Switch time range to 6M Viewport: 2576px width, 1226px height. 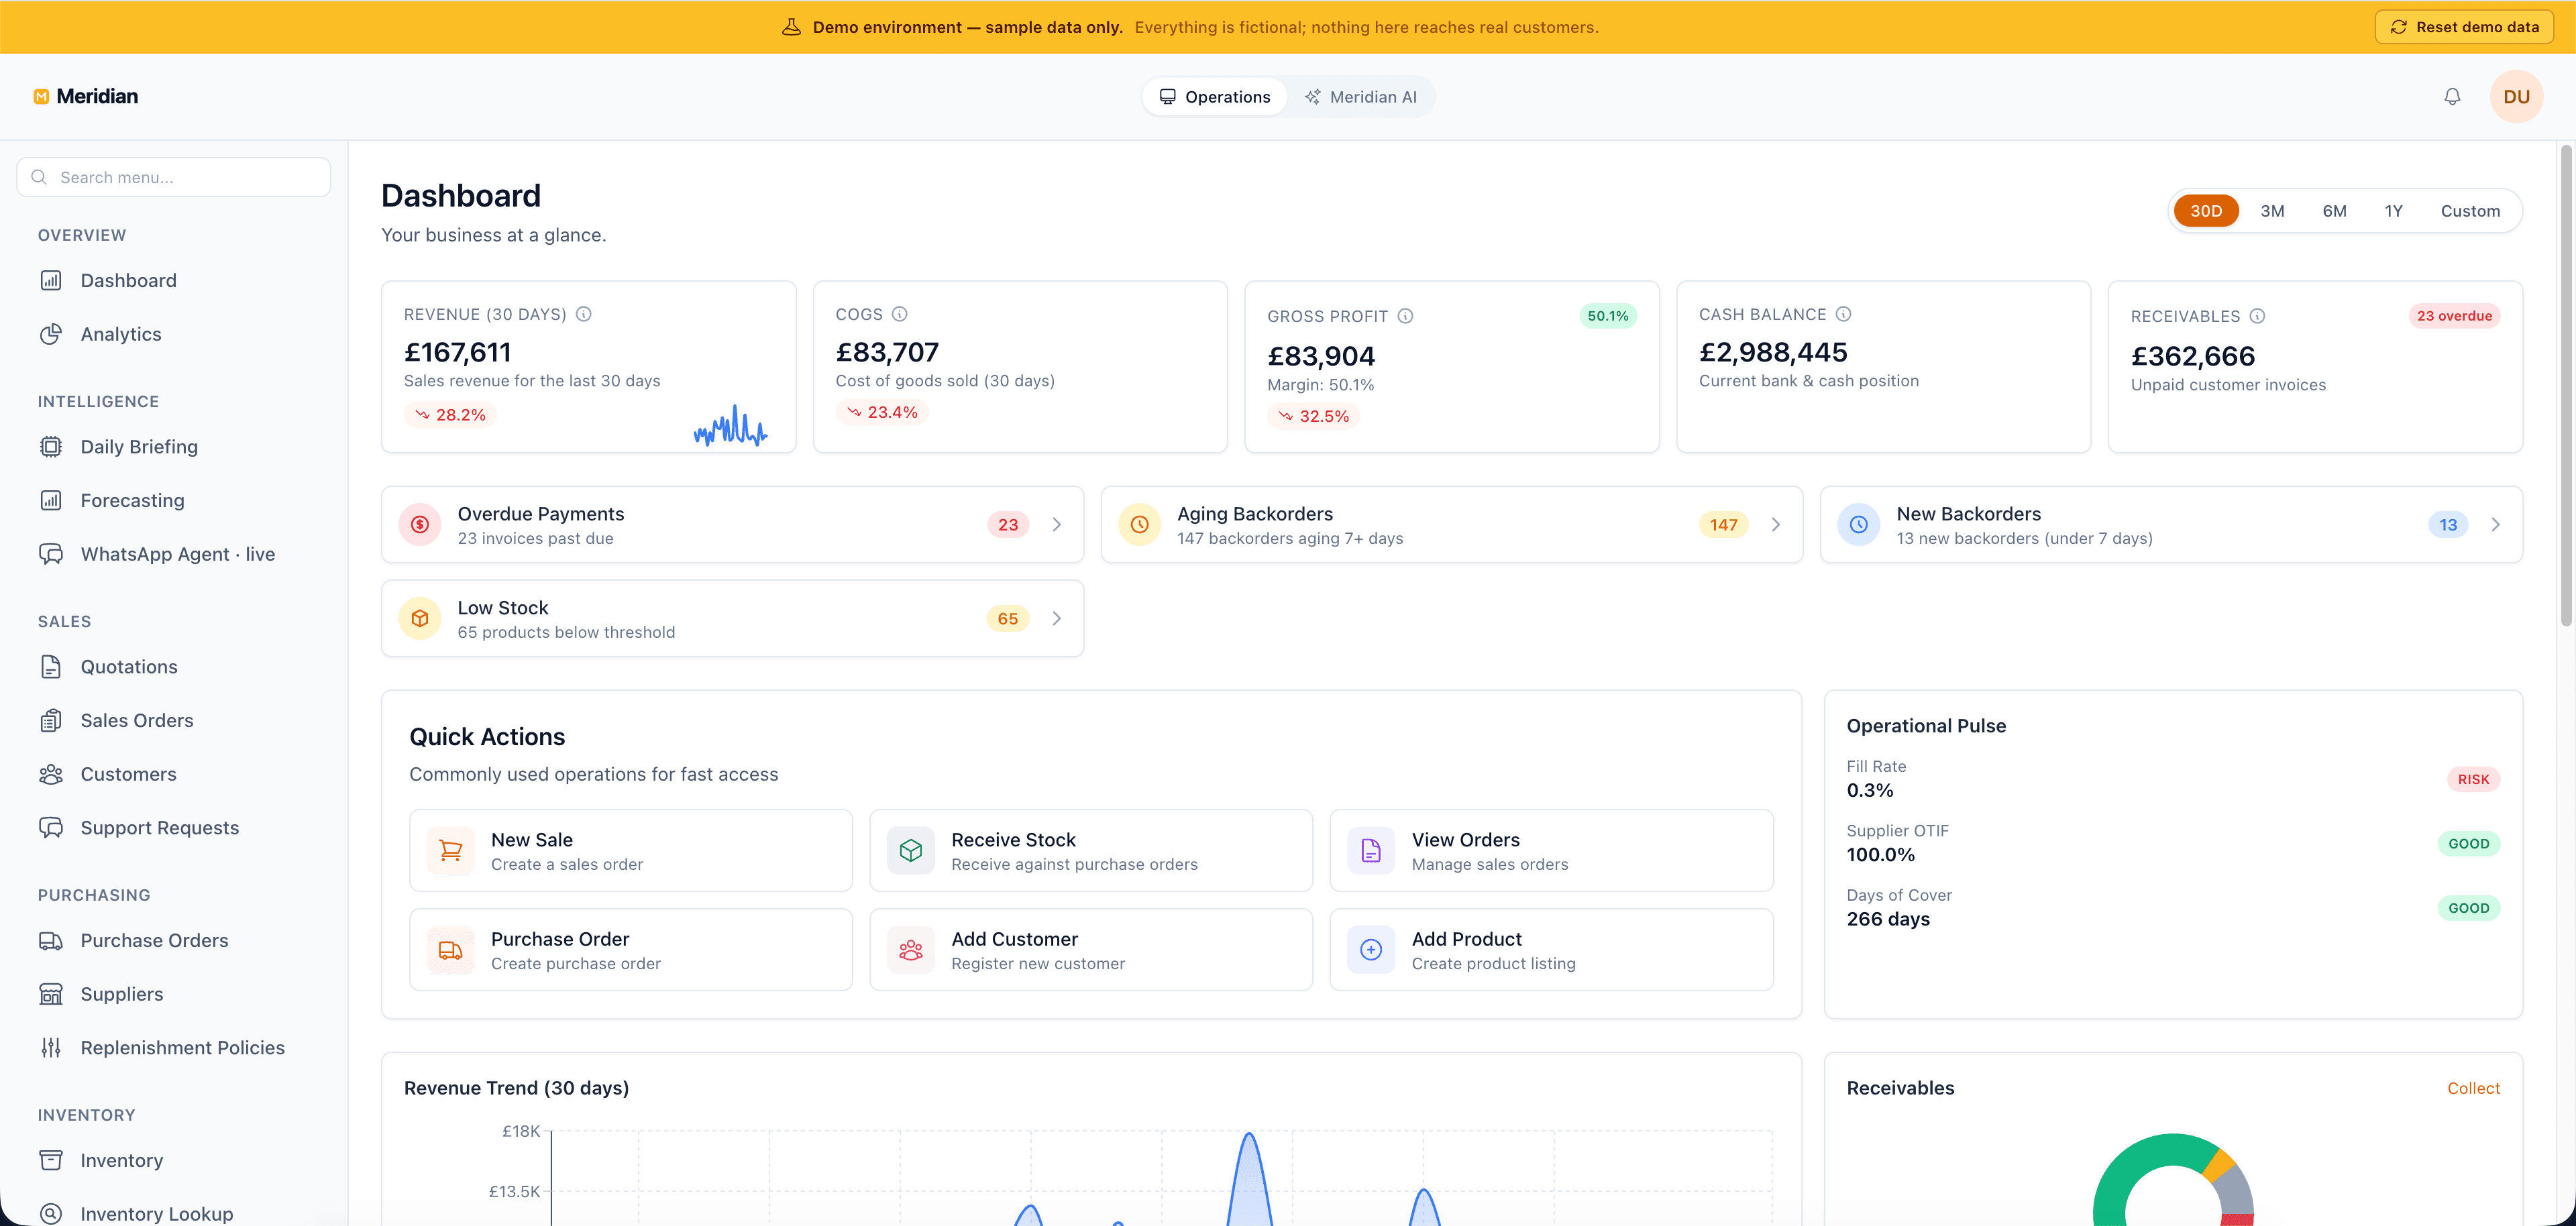coord(2334,211)
